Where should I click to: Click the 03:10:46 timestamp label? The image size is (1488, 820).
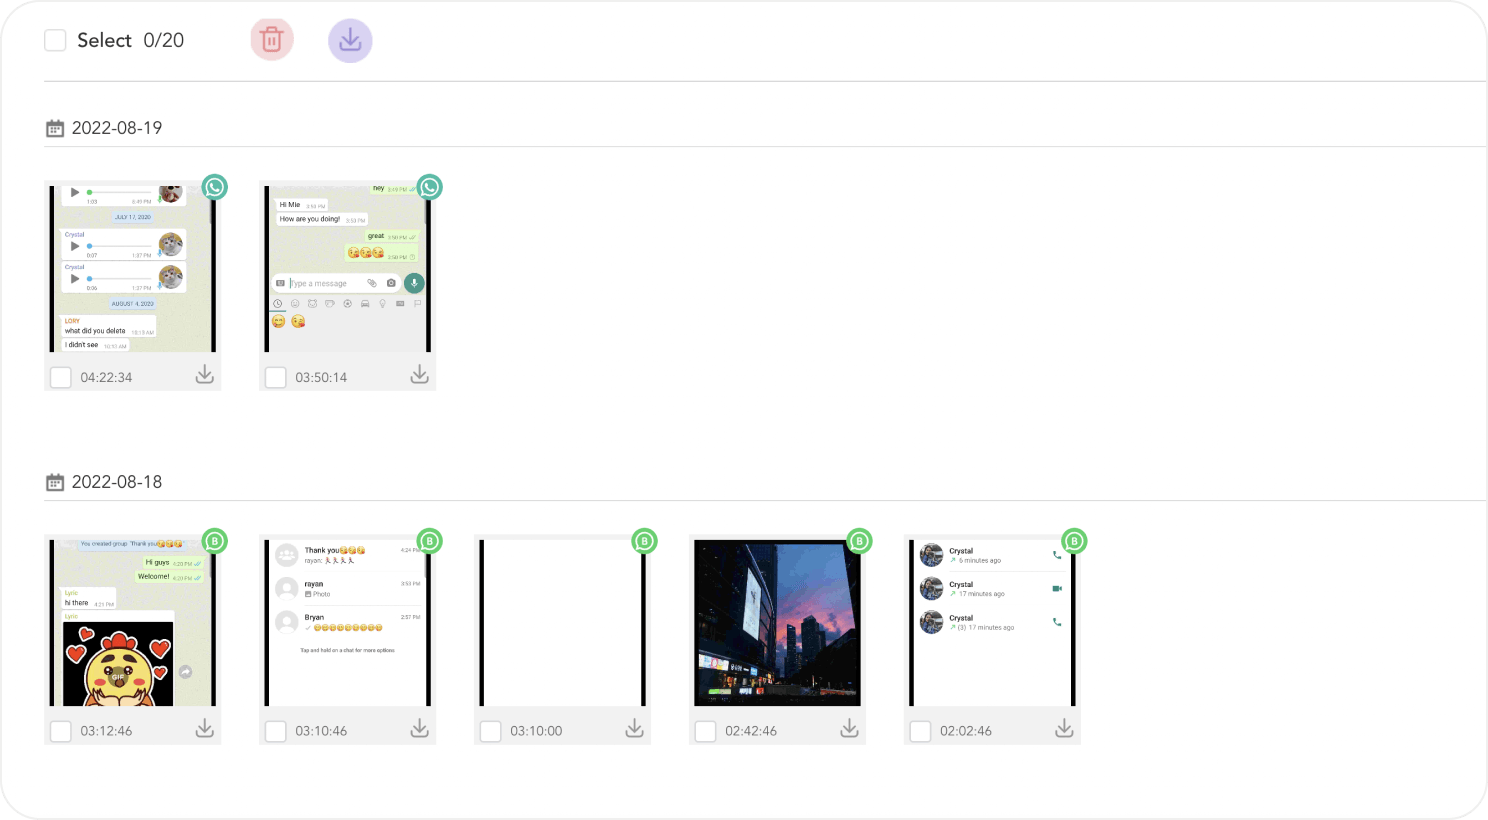(x=321, y=731)
